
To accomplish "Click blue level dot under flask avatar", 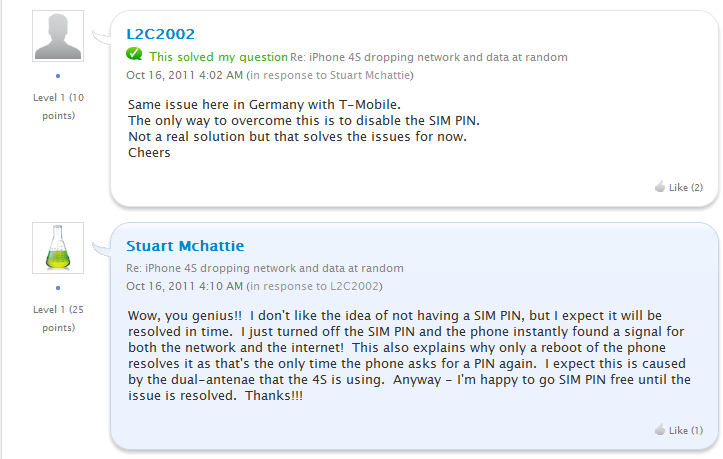I will (58, 288).
